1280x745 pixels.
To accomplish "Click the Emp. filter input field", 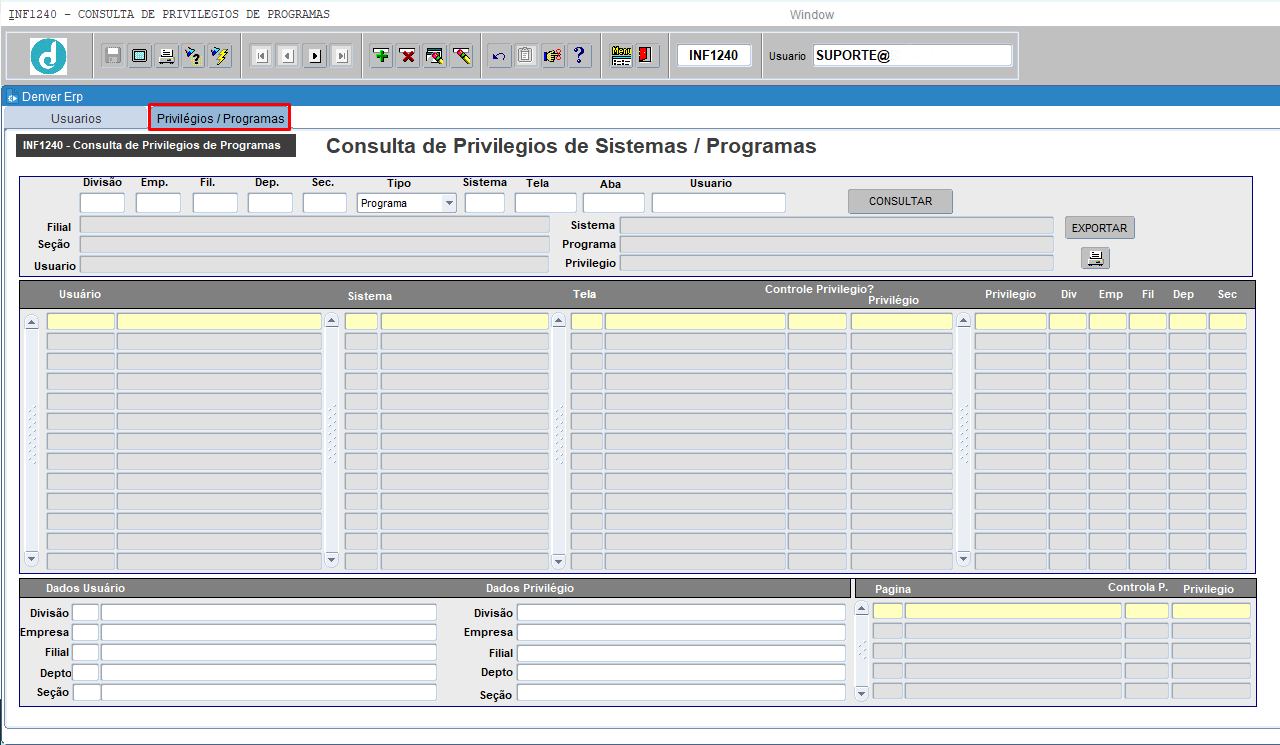I will click(158, 203).
